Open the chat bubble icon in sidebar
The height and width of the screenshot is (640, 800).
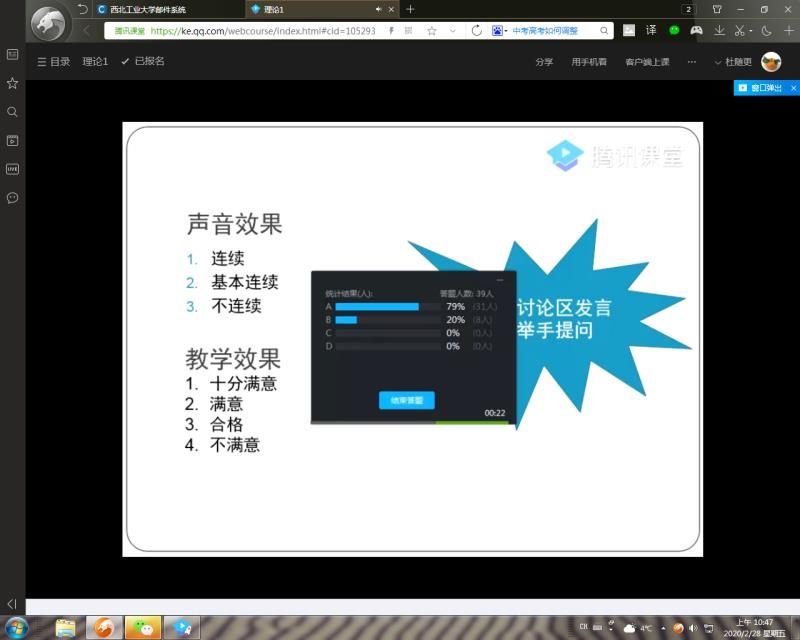[x=12, y=198]
